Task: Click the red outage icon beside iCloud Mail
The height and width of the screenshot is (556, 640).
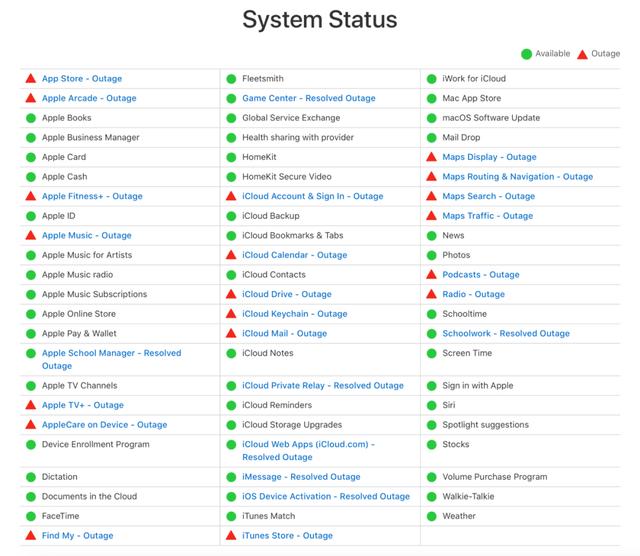Action: point(231,334)
